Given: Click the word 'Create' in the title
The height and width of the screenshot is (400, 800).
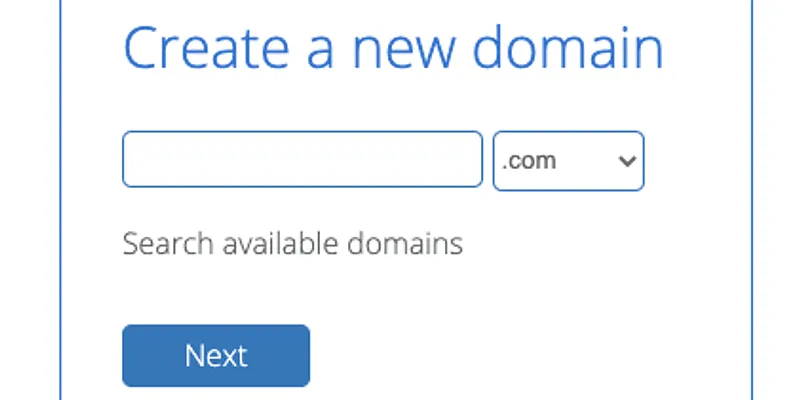Looking at the screenshot, I should click(x=207, y=48).
